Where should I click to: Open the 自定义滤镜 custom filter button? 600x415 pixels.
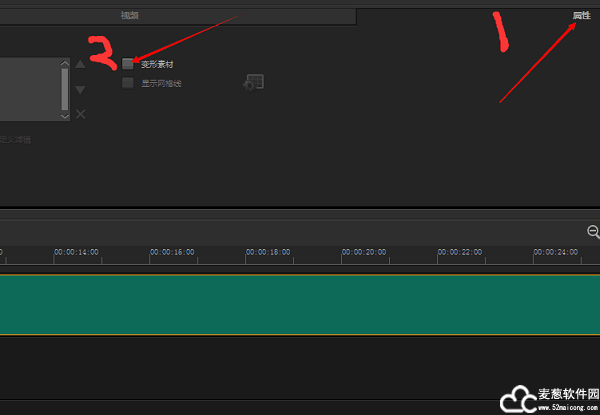pos(15,140)
